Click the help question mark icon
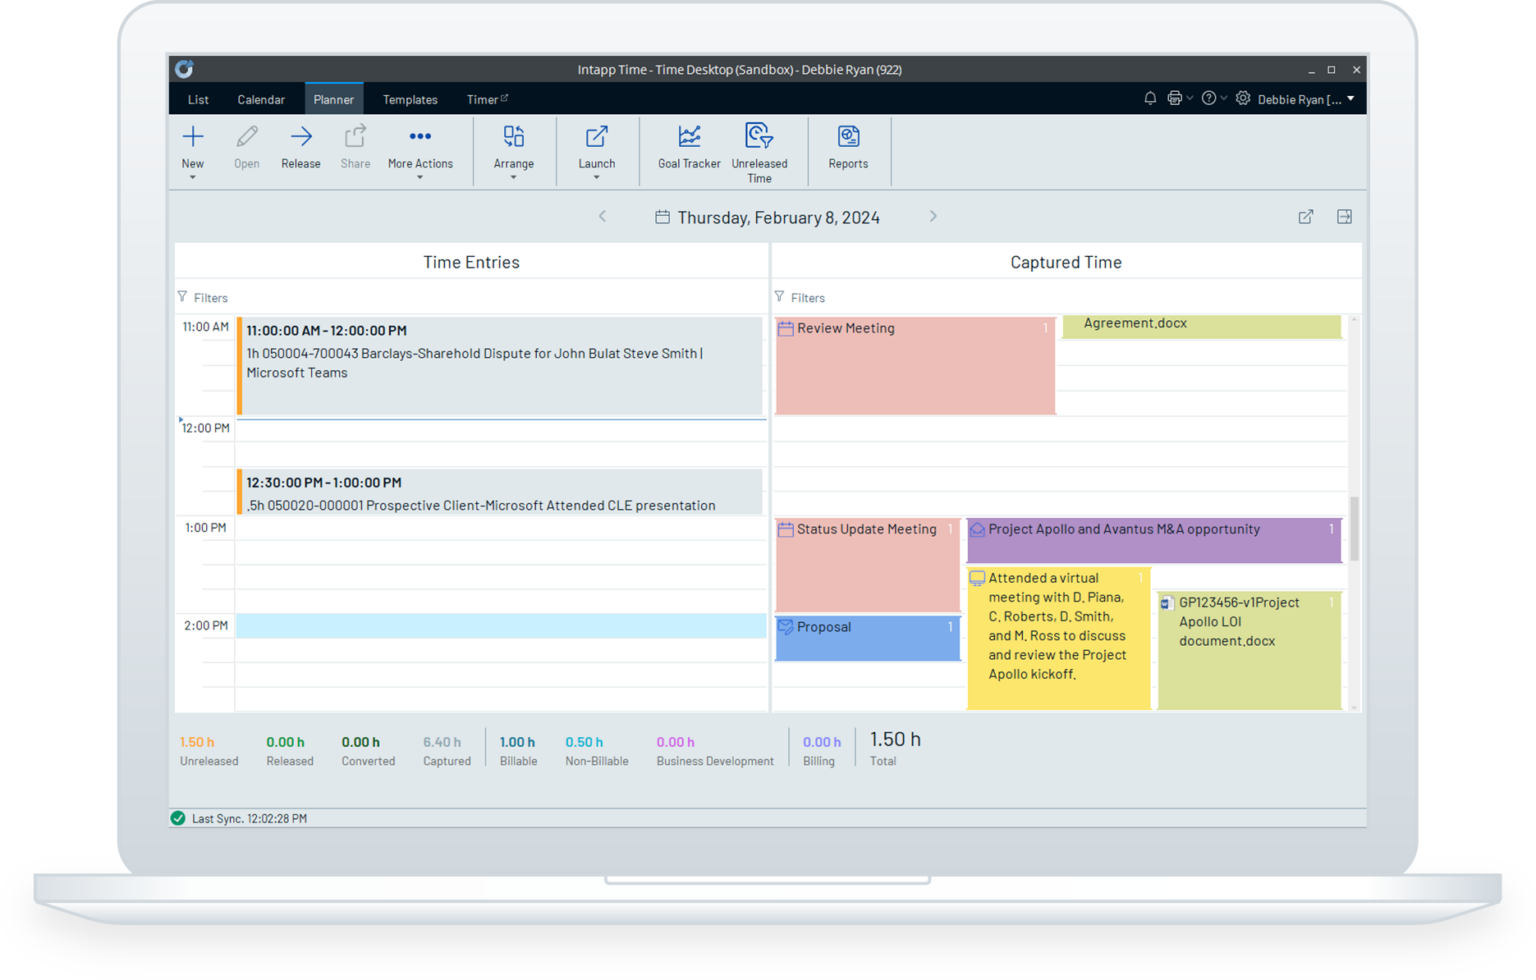The width and height of the screenshot is (1536, 980). click(x=1208, y=98)
